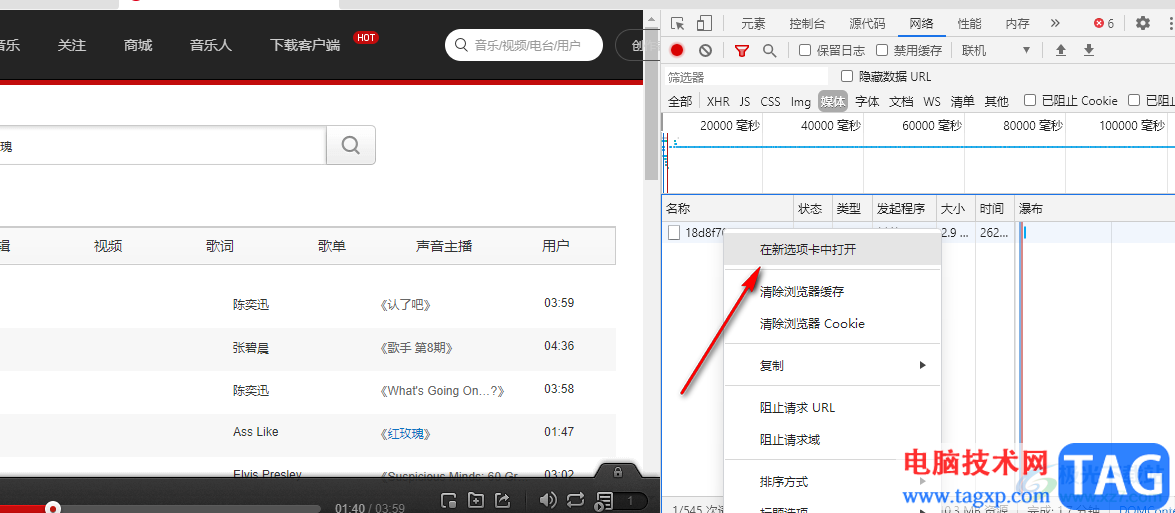Viewport: 1175px width, 513px height.
Task: Open DevTools settings gear
Action: click(x=1143, y=23)
